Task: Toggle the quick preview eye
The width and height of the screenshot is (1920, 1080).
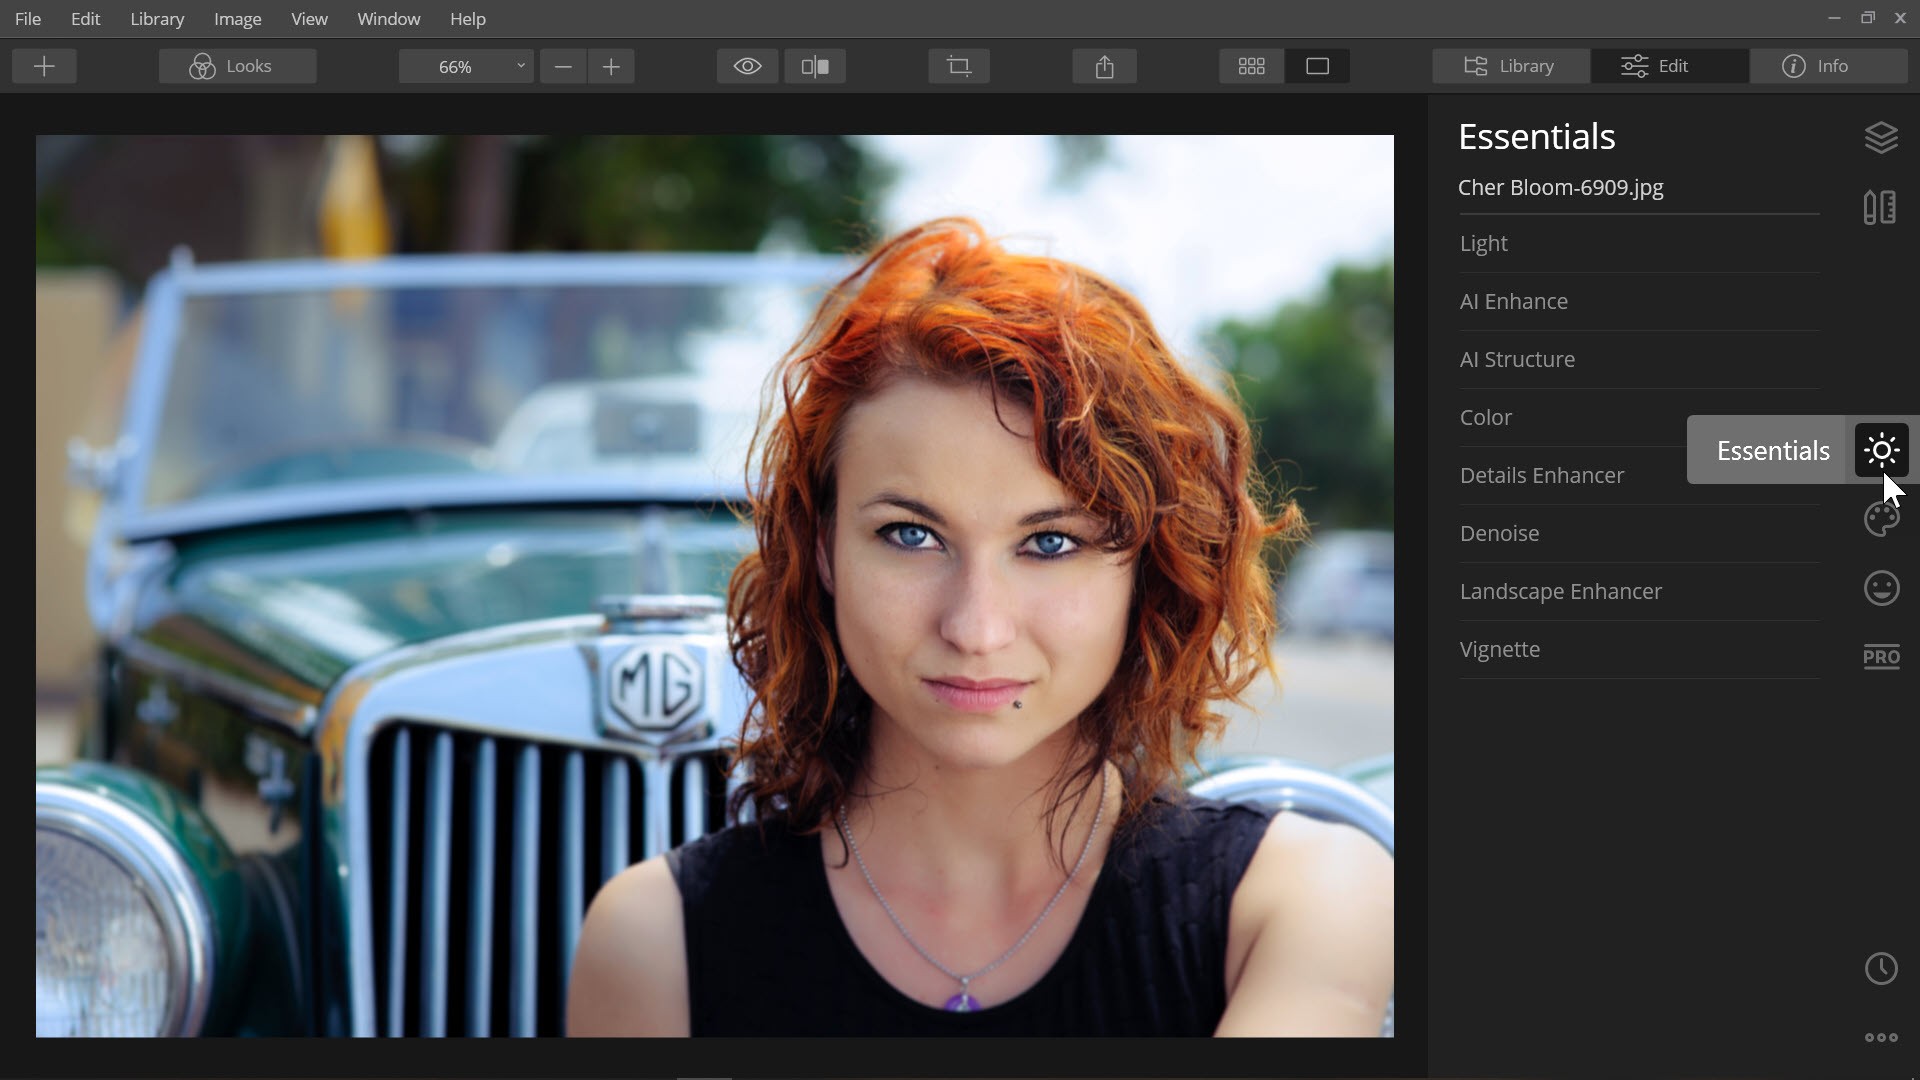Action: (x=747, y=66)
